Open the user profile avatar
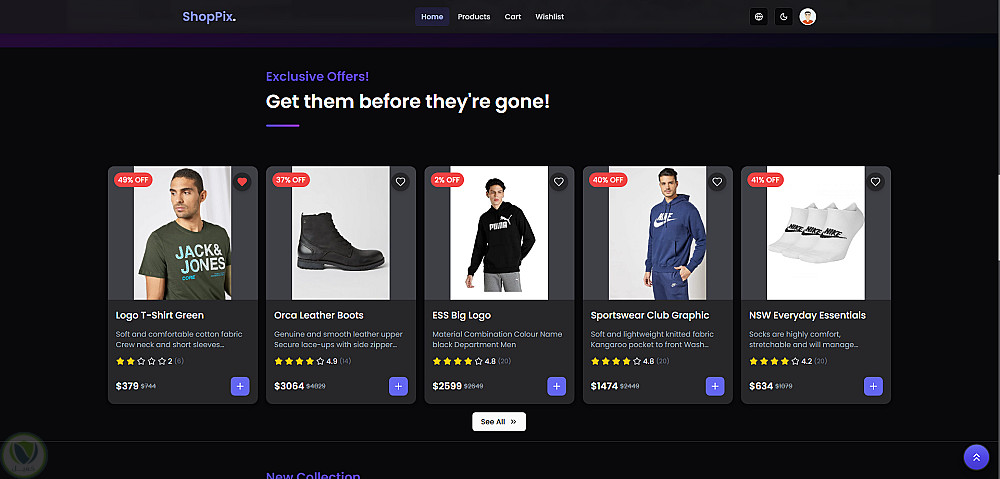Viewport: 1000px width, 479px height. 808,16
